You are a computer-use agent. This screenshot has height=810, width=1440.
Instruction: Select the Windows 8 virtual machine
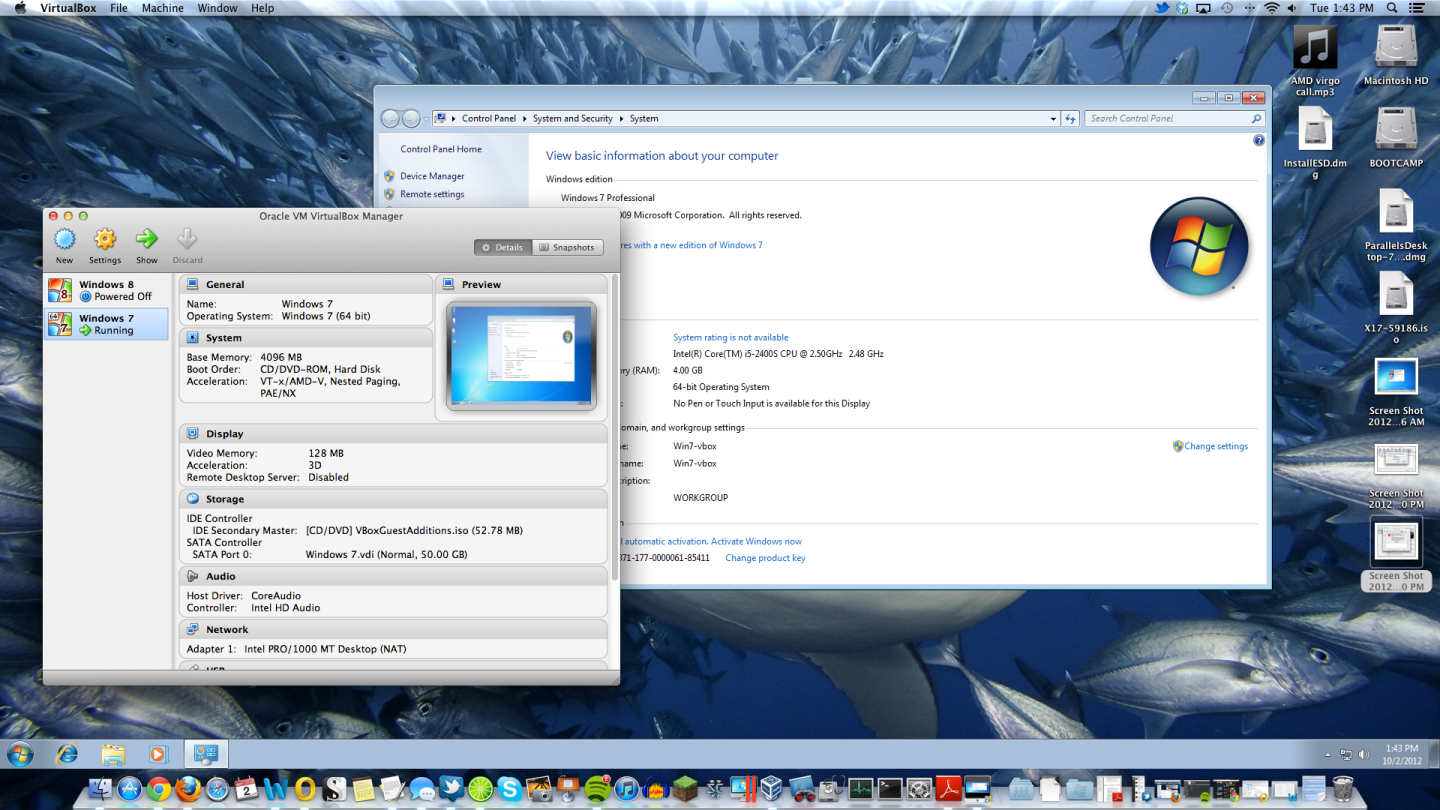tap(107, 289)
